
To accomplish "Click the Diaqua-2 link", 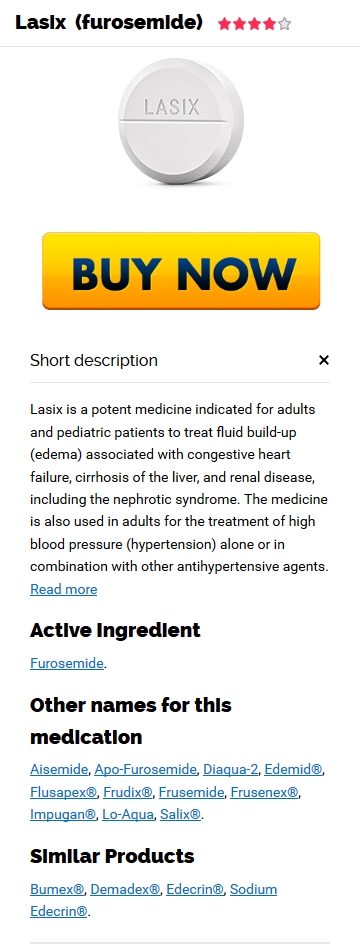I will click(230, 769).
